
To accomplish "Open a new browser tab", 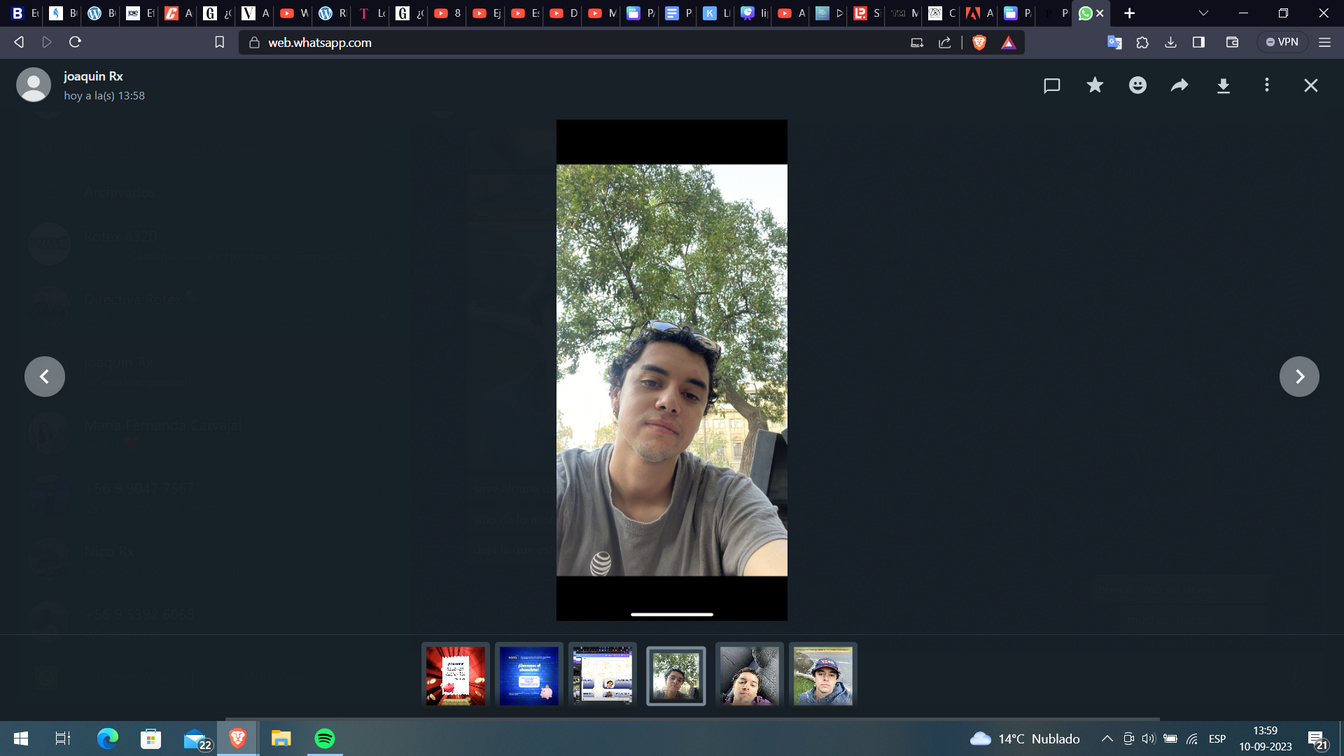I will pyautogui.click(x=1130, y=13).
